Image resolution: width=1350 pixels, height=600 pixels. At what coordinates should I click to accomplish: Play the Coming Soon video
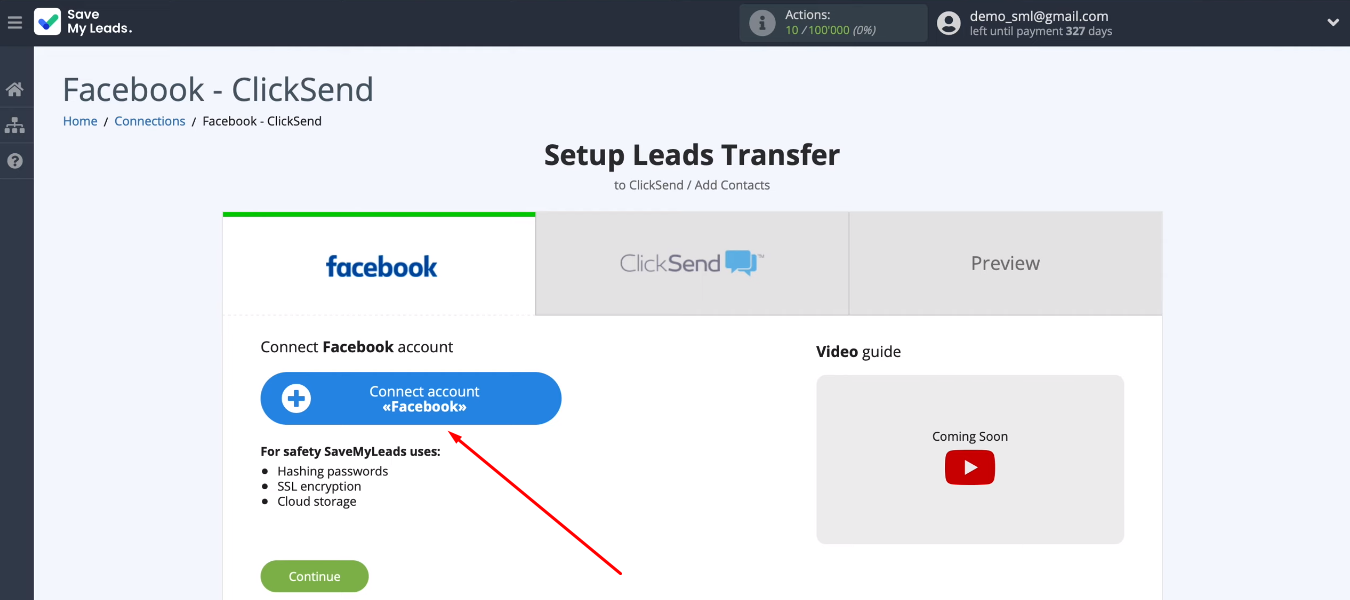pos(970,467)
